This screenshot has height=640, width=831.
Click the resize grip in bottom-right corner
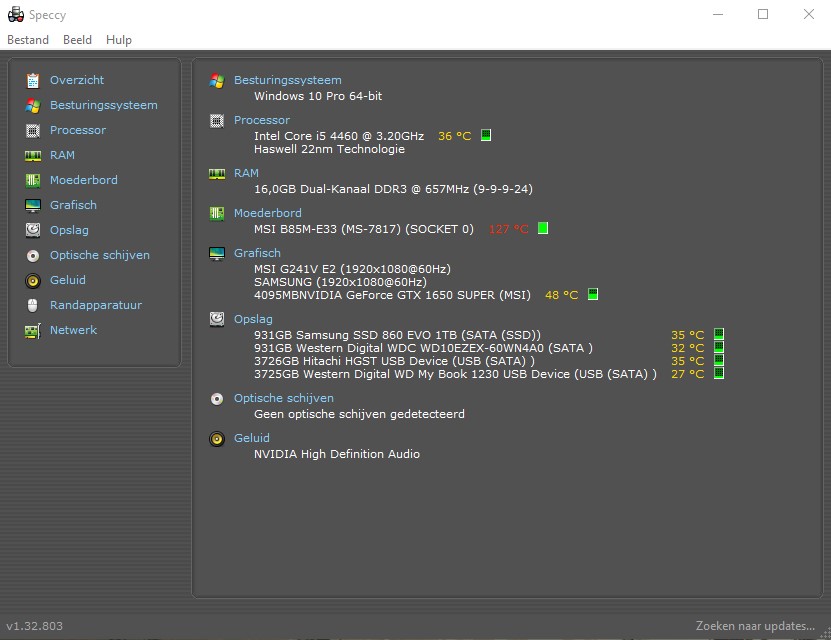[825, 634]
